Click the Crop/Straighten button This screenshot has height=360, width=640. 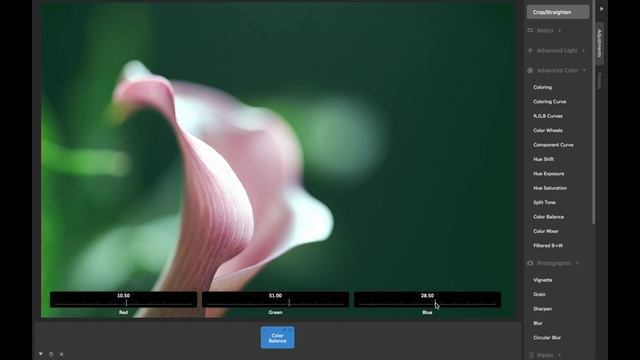[558, 12]
